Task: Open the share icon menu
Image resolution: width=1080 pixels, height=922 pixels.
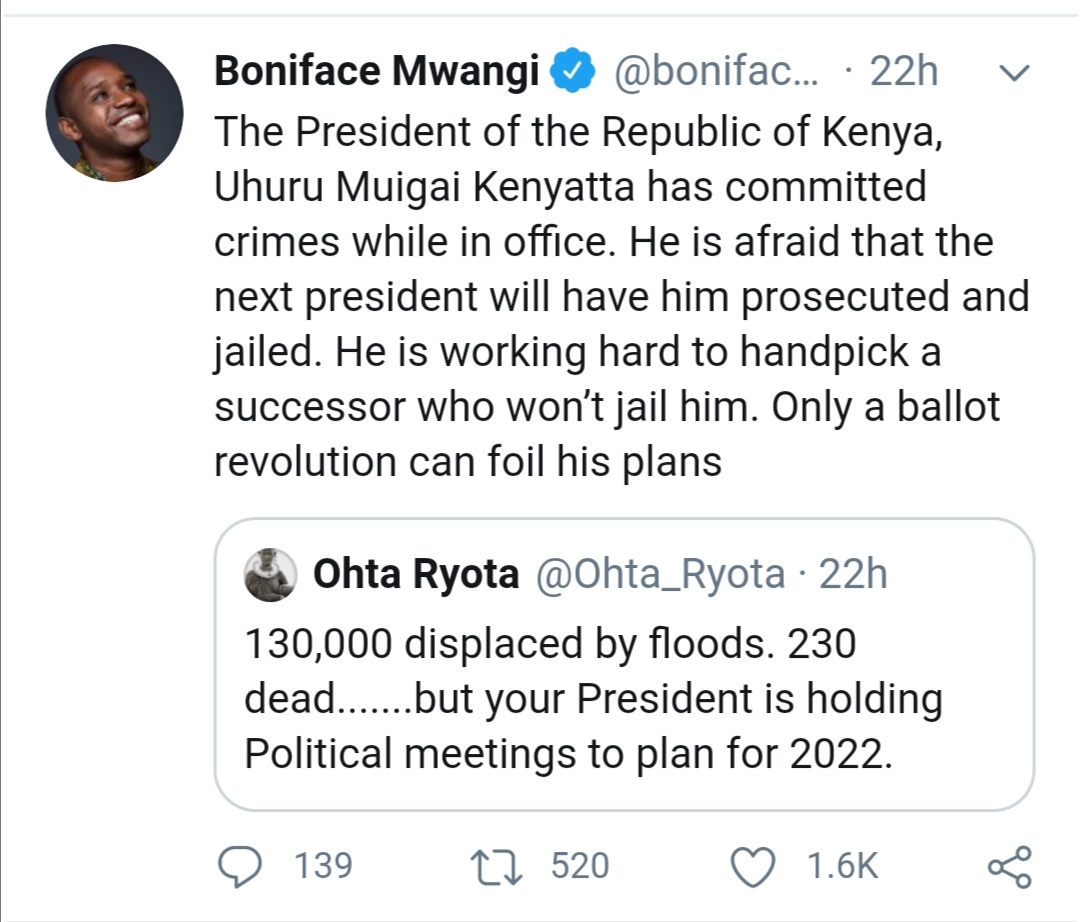Action: (x=1008, y=866)
